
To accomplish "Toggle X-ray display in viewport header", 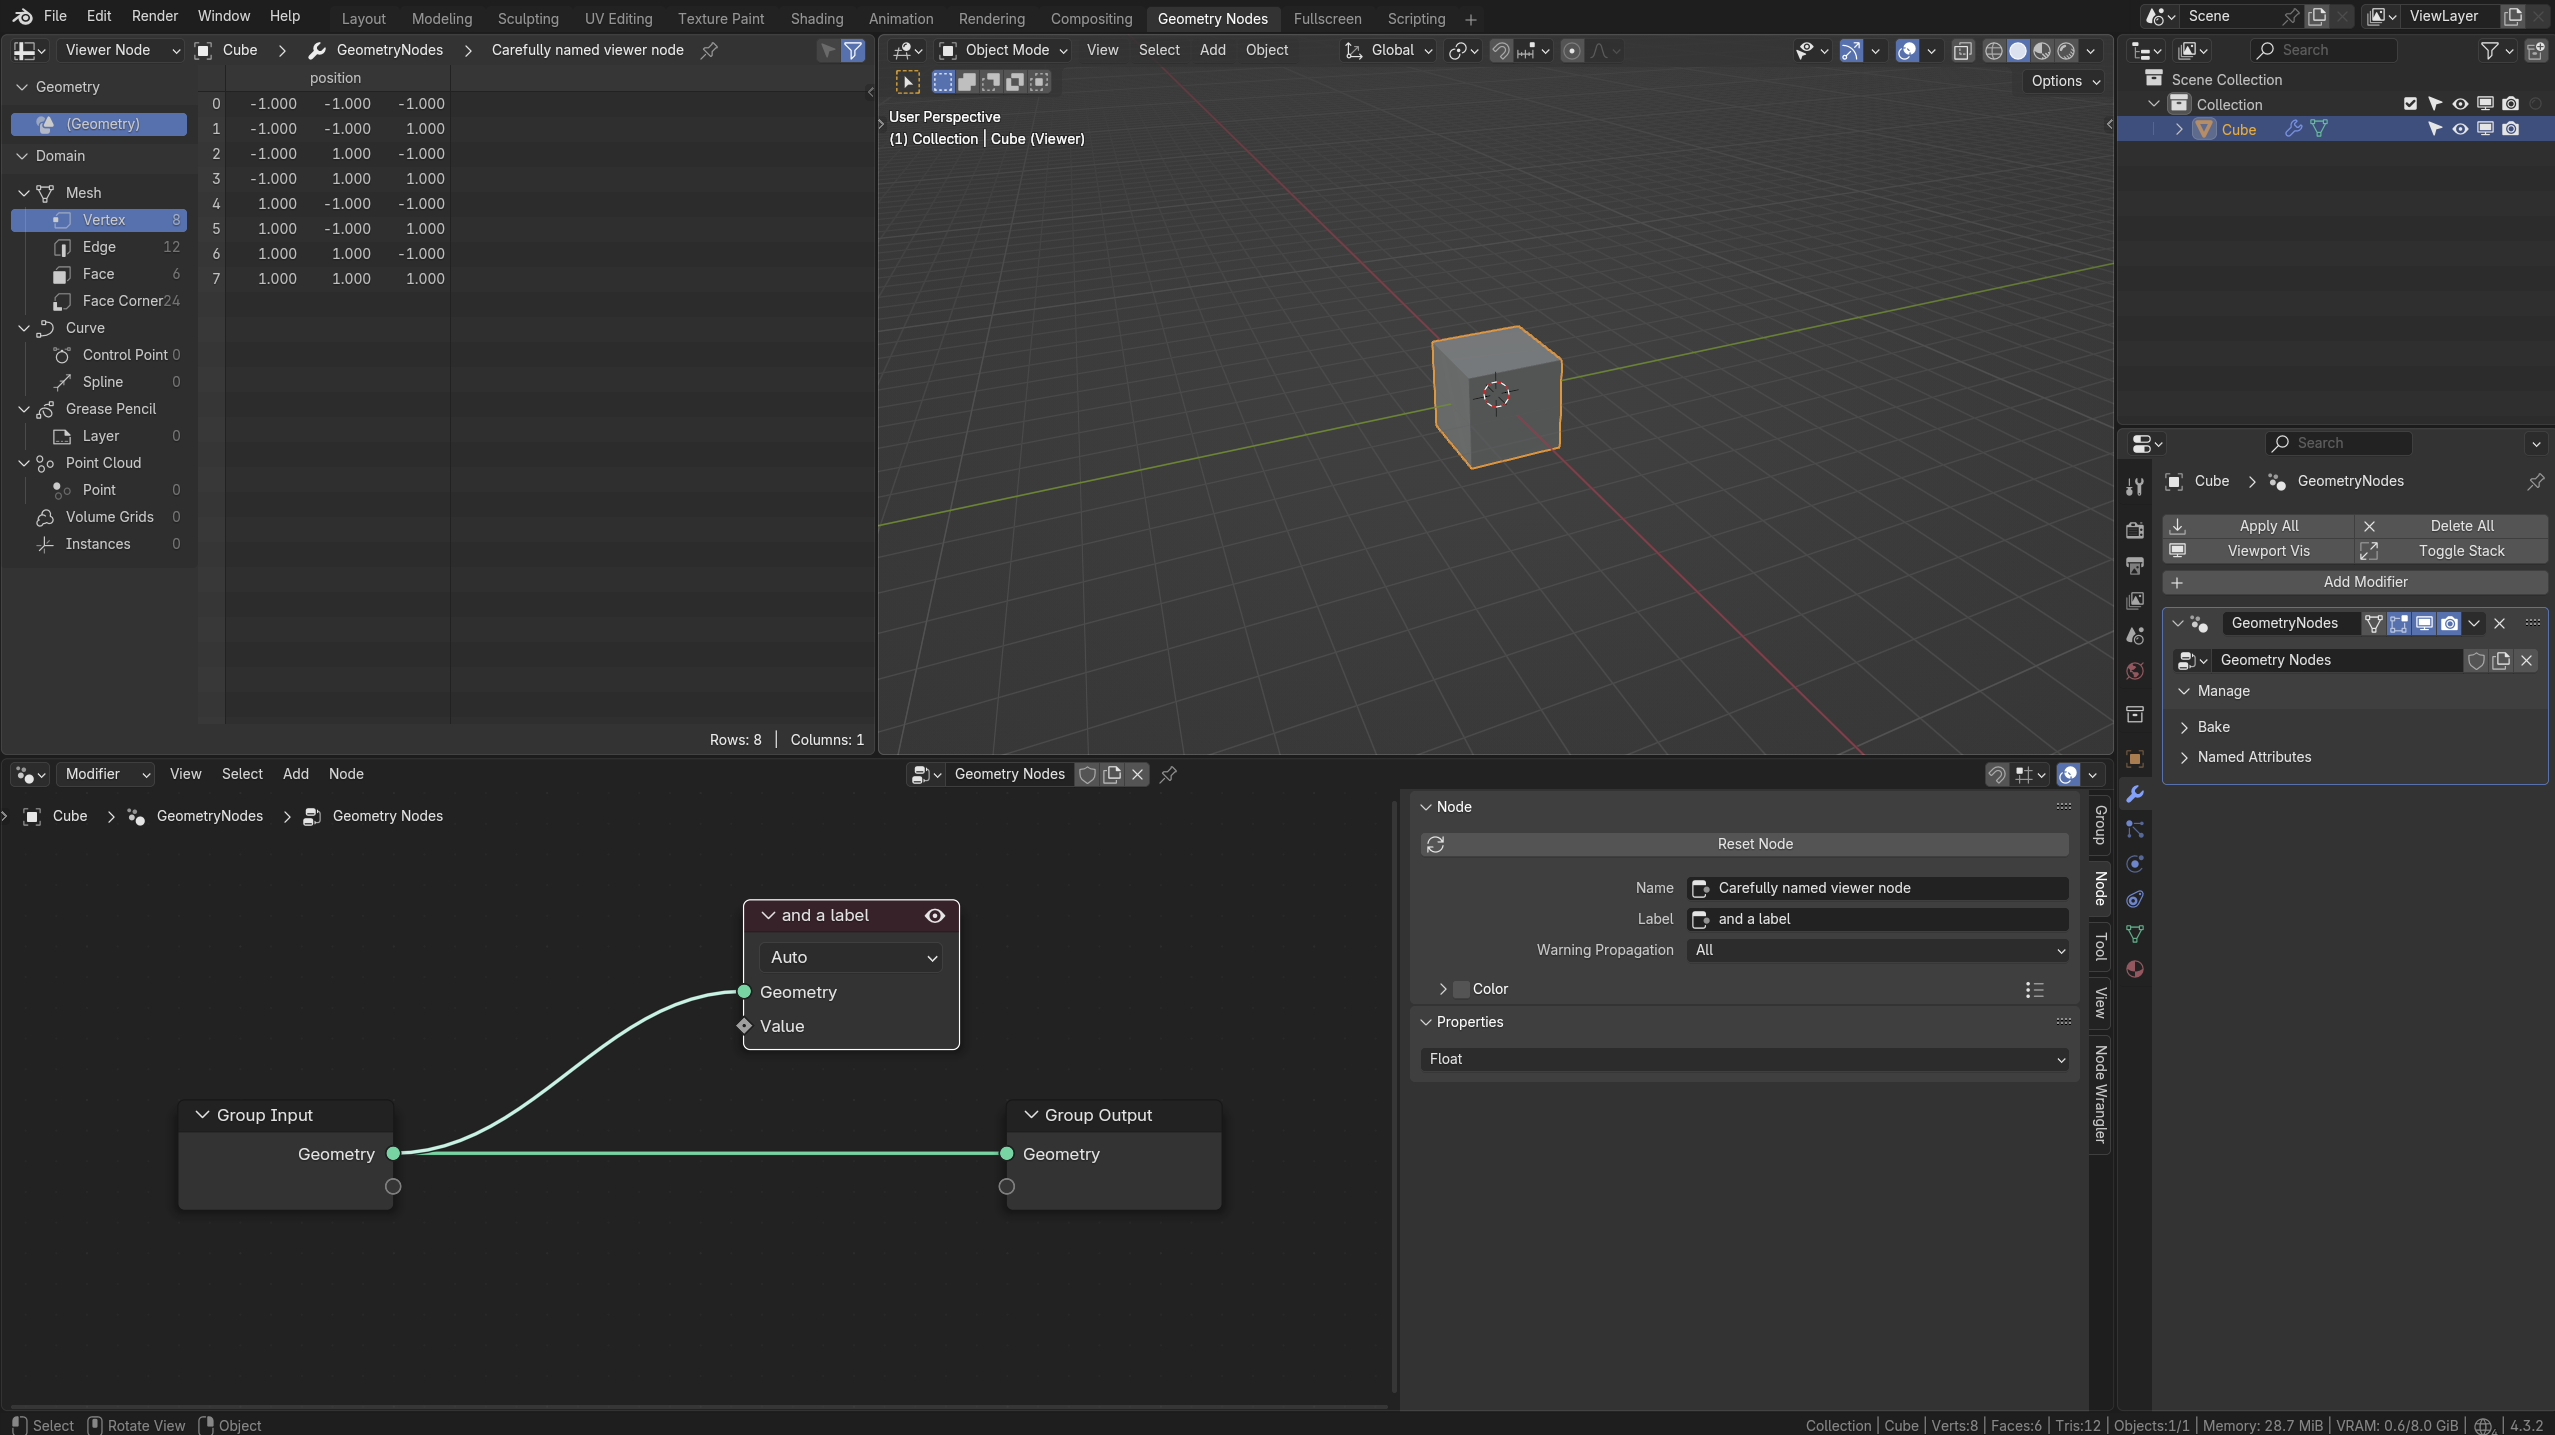I will coord(1962,50).
